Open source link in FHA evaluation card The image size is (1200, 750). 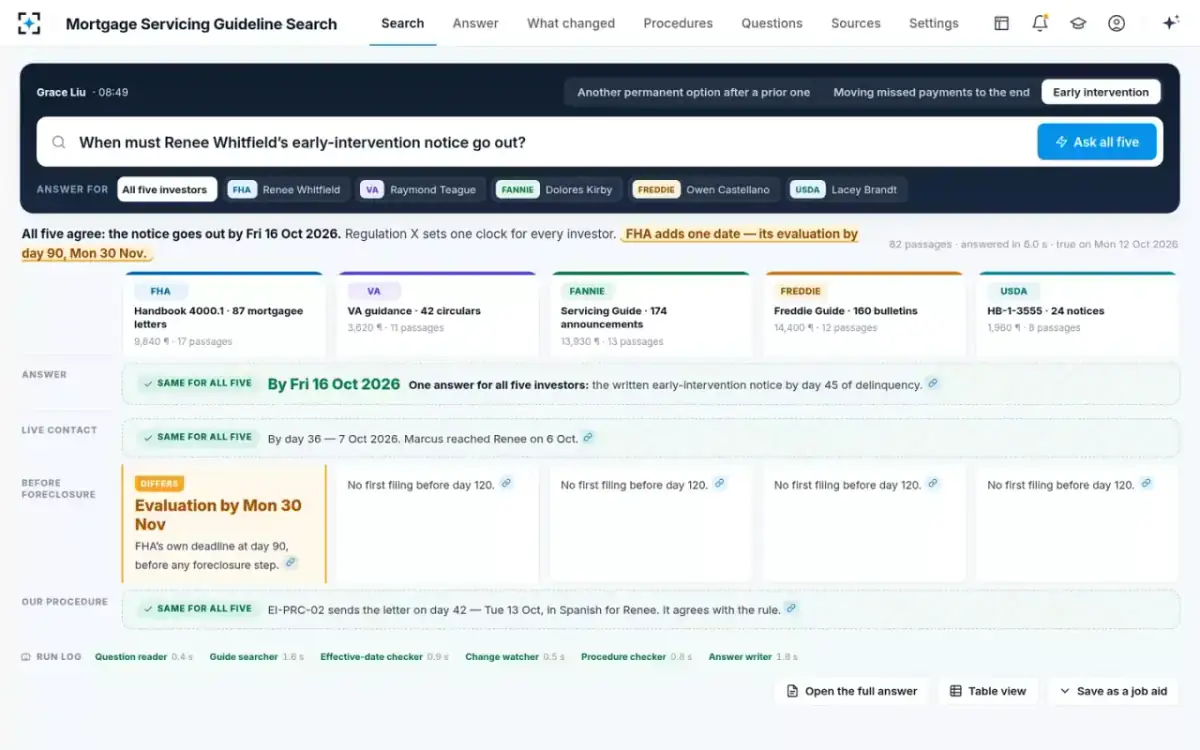(291, 563)
